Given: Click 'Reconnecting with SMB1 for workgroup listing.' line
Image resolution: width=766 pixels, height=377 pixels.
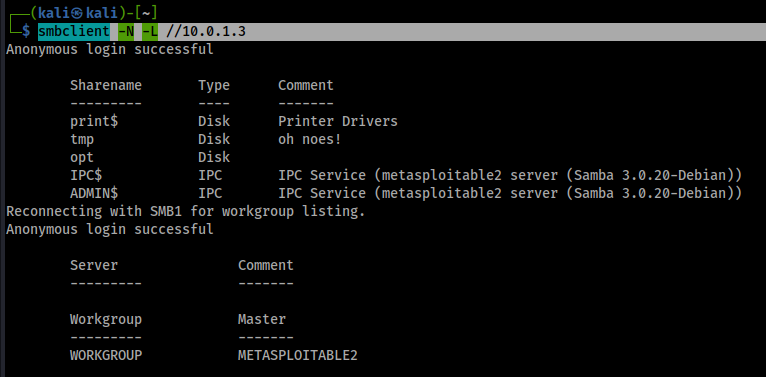Looking at the screenshot, I should click(186, 212).
